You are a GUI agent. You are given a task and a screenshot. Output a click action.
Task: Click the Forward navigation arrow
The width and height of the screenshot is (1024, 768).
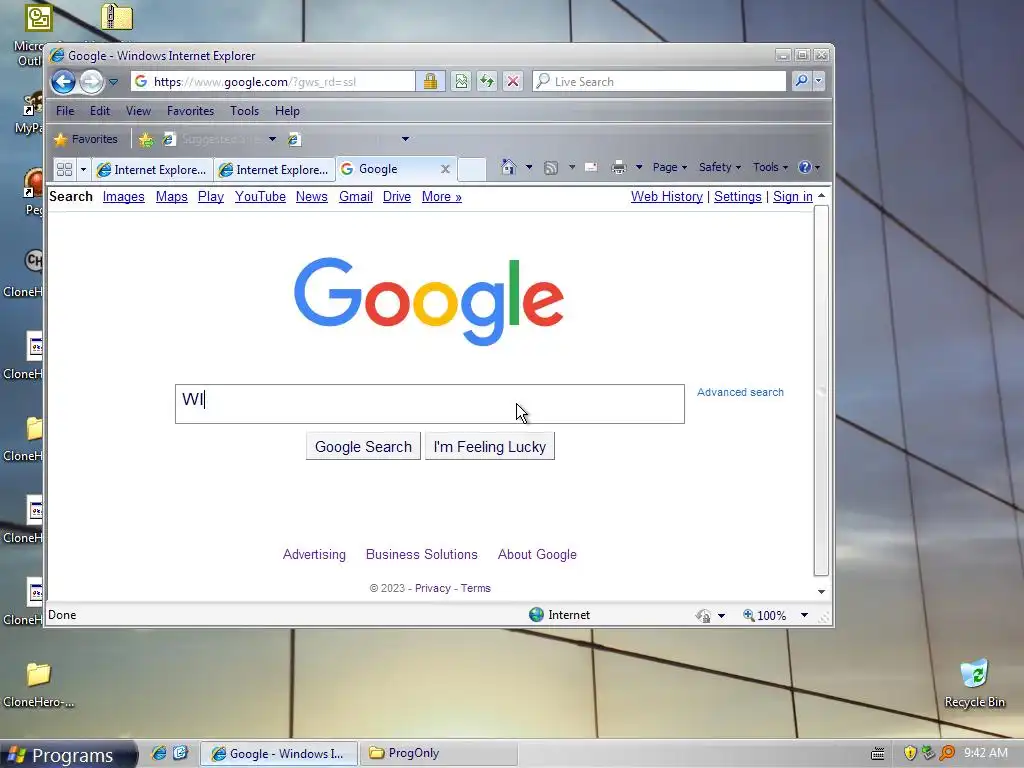pos(92,82)
